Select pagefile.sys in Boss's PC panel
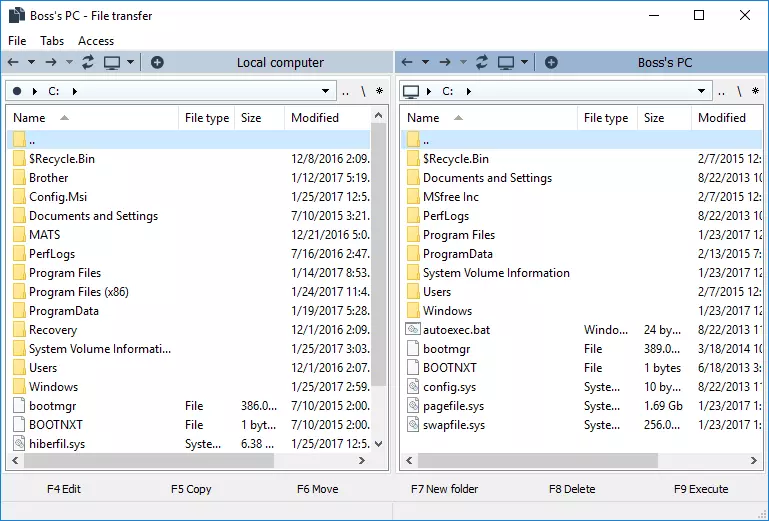Viewport: 769px width, 521px height. [453, 406]
